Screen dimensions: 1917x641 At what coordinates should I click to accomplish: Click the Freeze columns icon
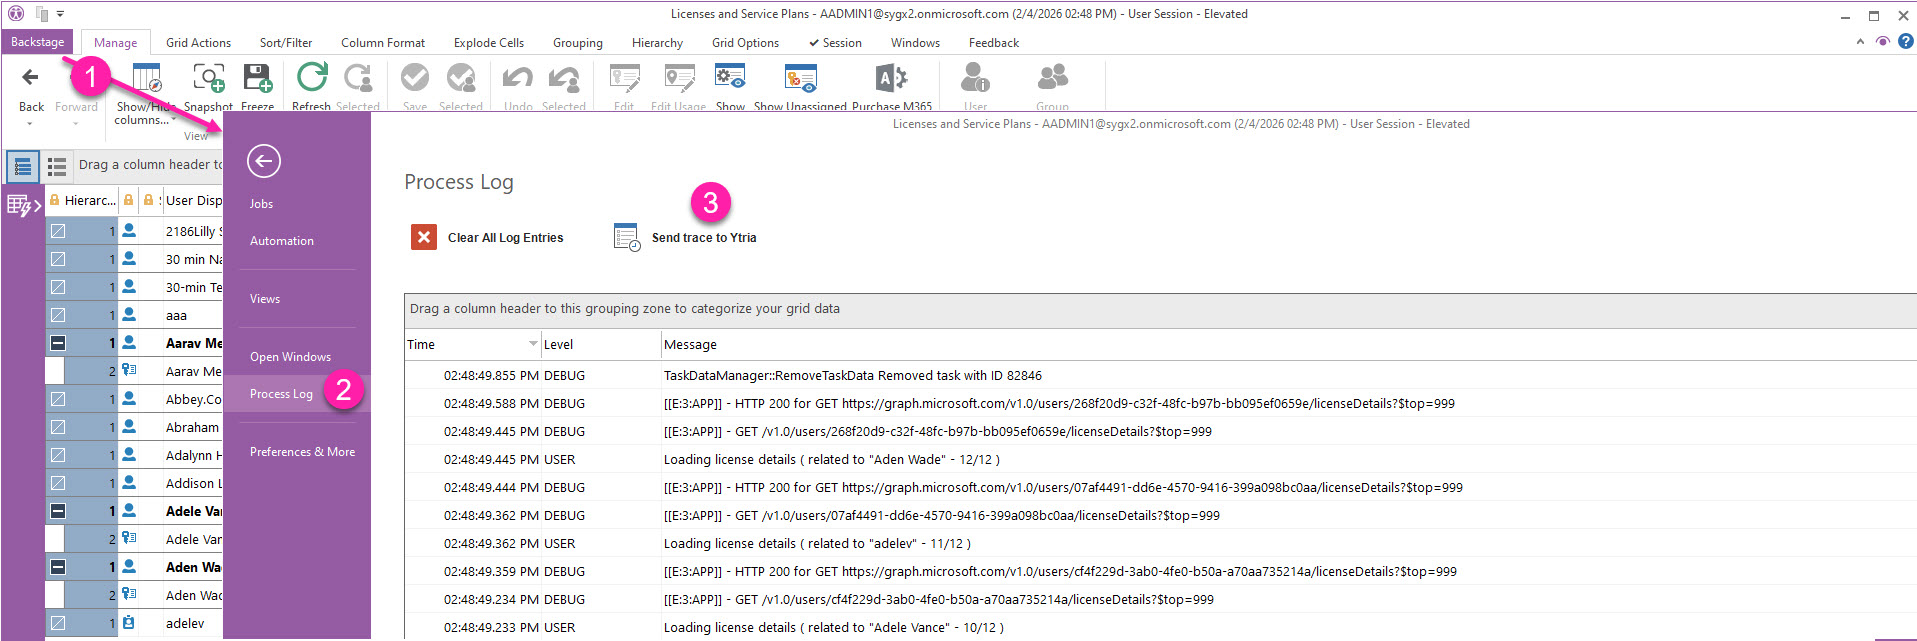(257, 78)
